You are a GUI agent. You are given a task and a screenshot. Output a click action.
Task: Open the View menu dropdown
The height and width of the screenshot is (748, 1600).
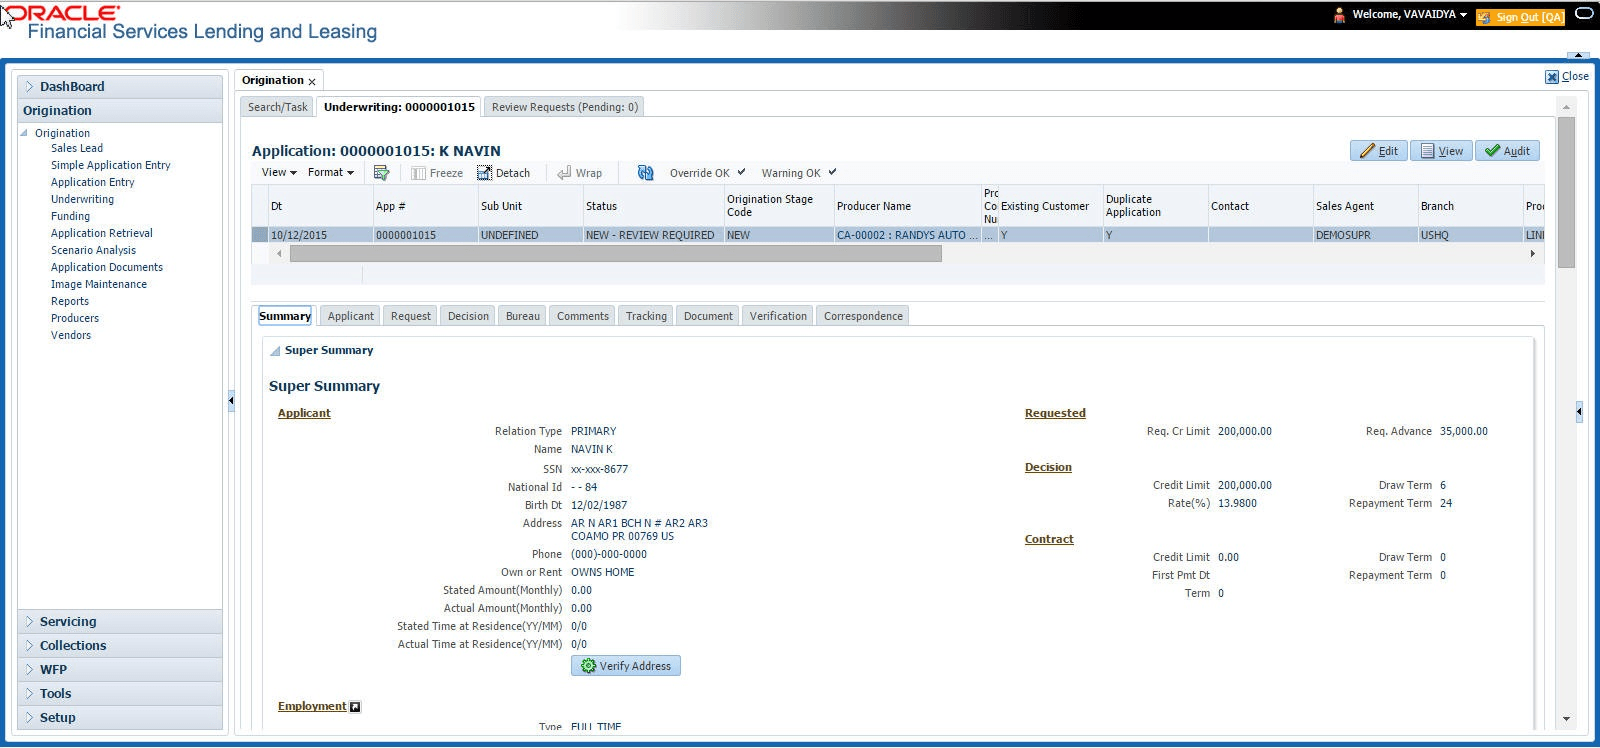tap(279, 172)
